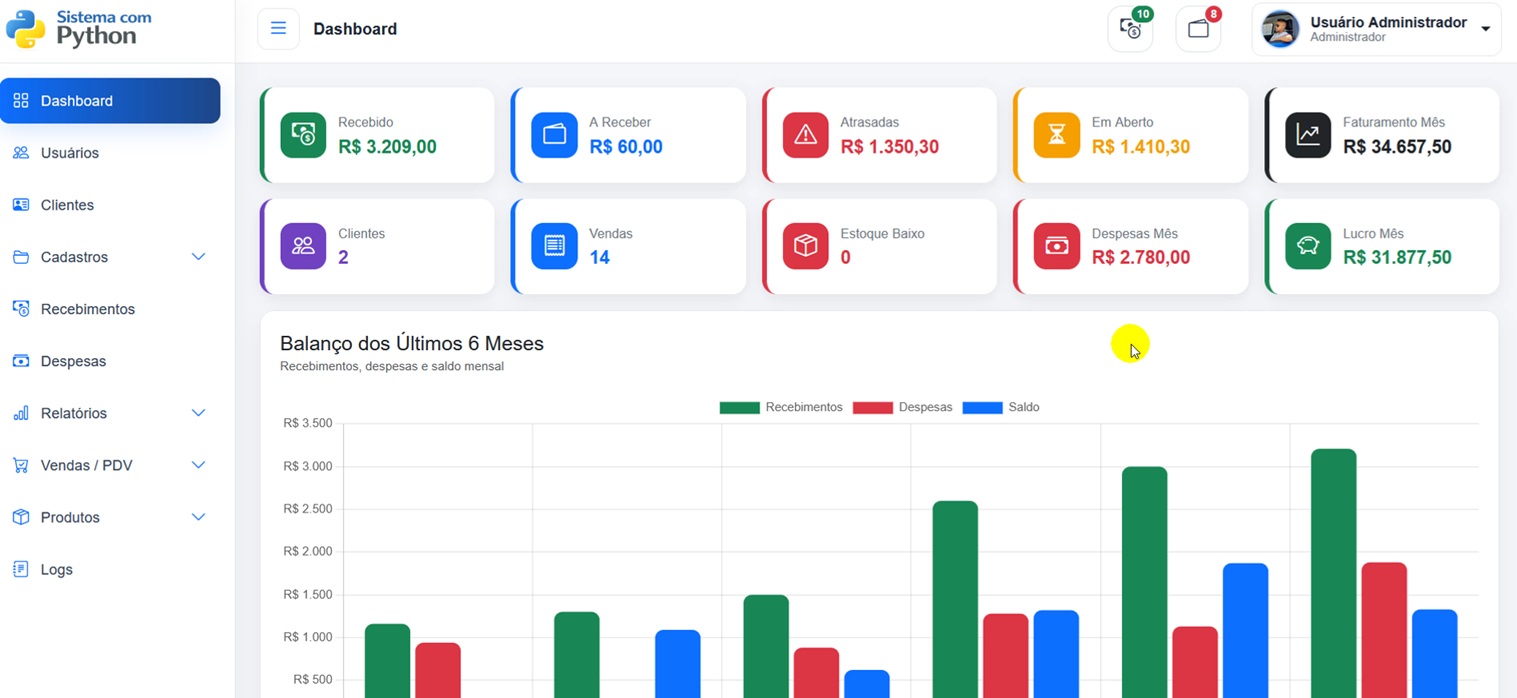The height and width of the screenshot is (698, 1517).
Task: Click the green Lucro Mês piggy bank icon
Action: pyautogui.click(x=1308, y=246)
